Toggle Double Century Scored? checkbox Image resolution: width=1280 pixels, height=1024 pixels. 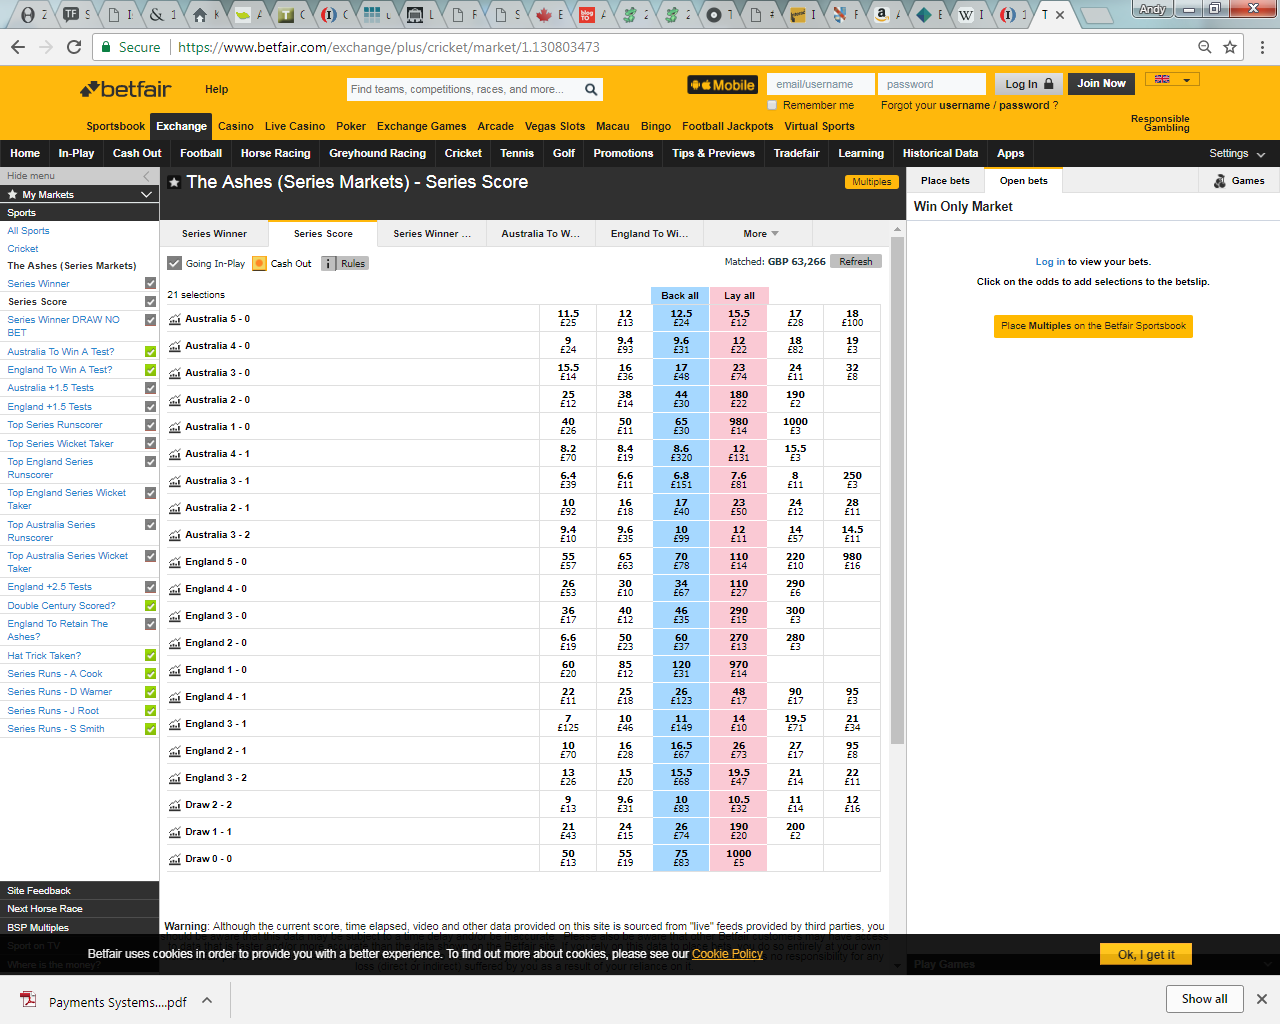[150, 606]
